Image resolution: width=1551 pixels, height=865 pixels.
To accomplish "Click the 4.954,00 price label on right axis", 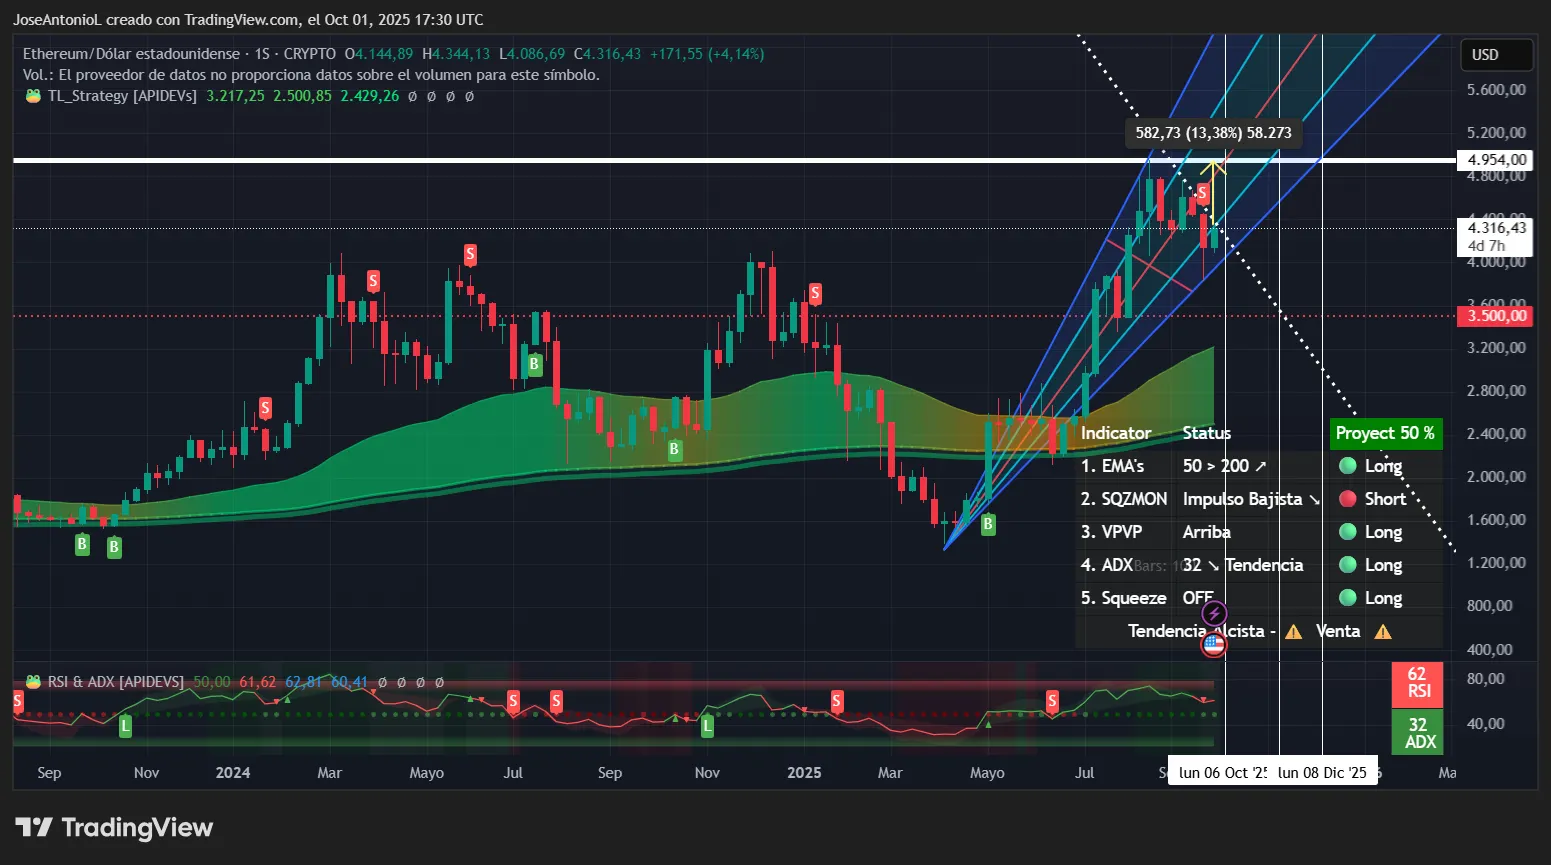I will click(x=1497, y=159).
